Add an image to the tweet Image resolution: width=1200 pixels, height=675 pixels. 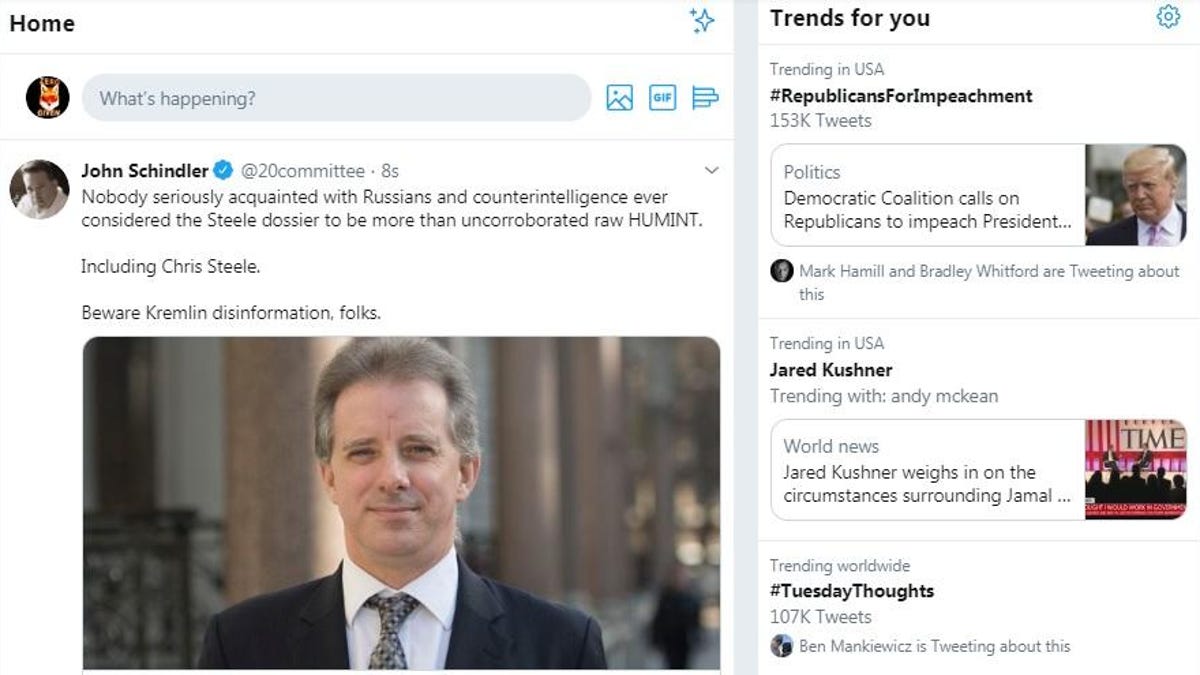pos(620,97)
